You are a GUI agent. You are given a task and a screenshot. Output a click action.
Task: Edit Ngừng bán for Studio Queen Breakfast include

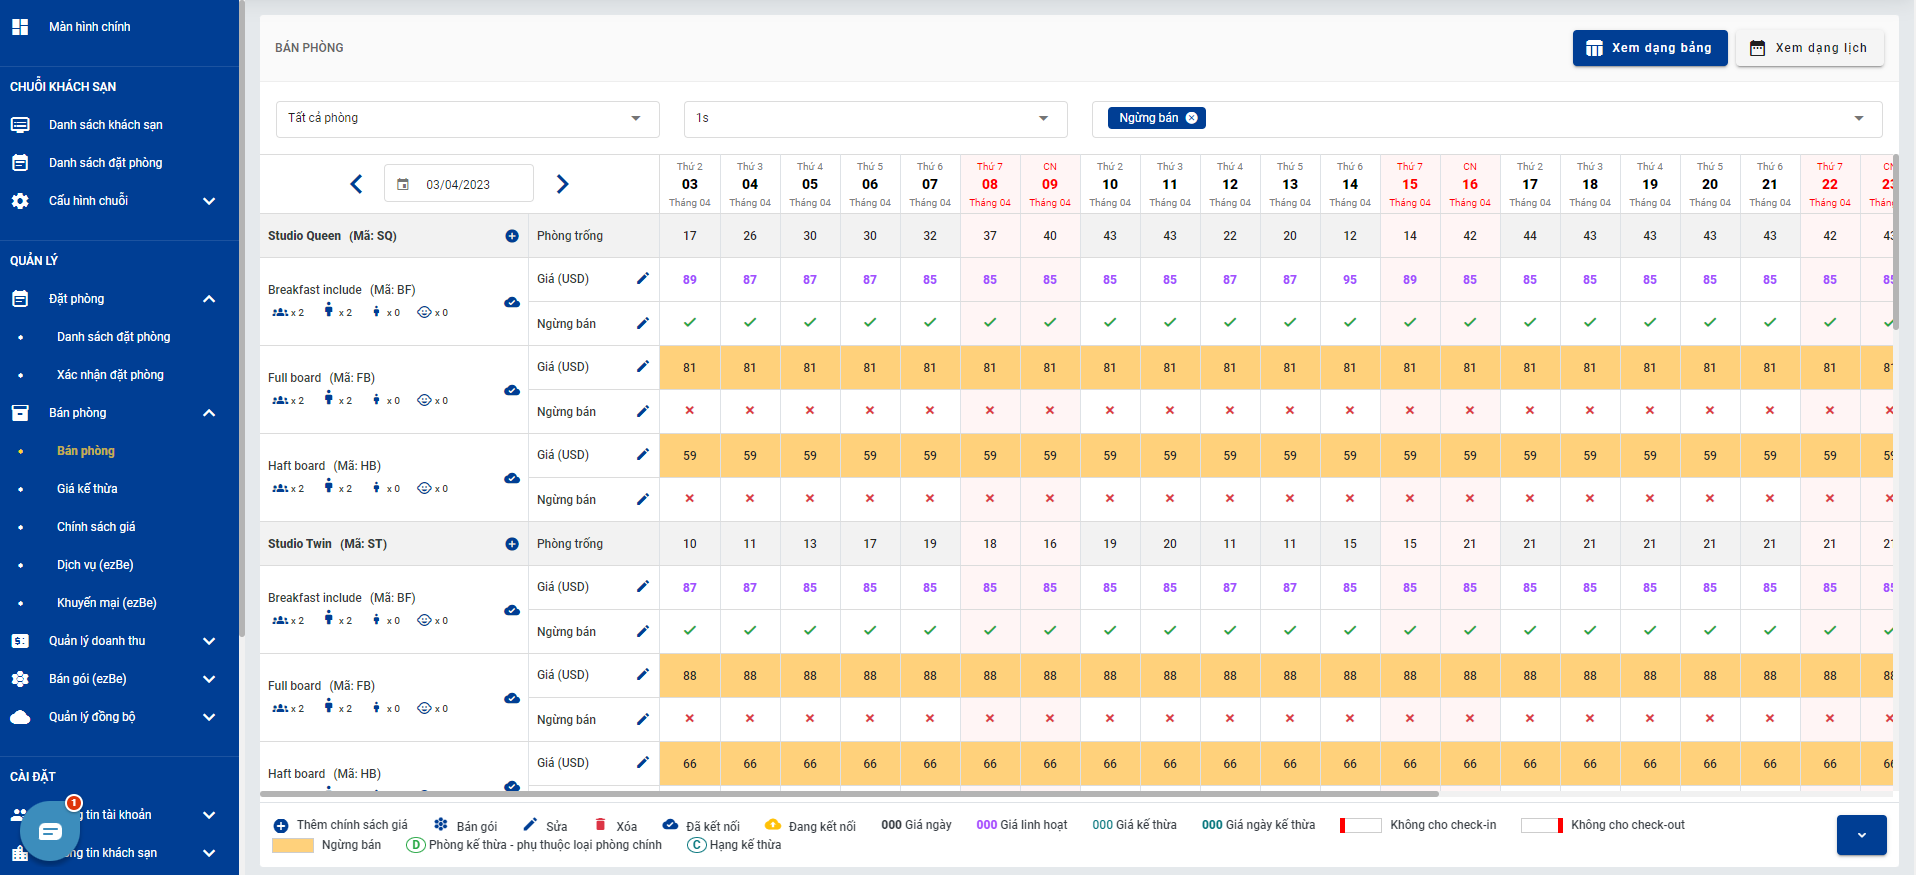coord(643,323)
